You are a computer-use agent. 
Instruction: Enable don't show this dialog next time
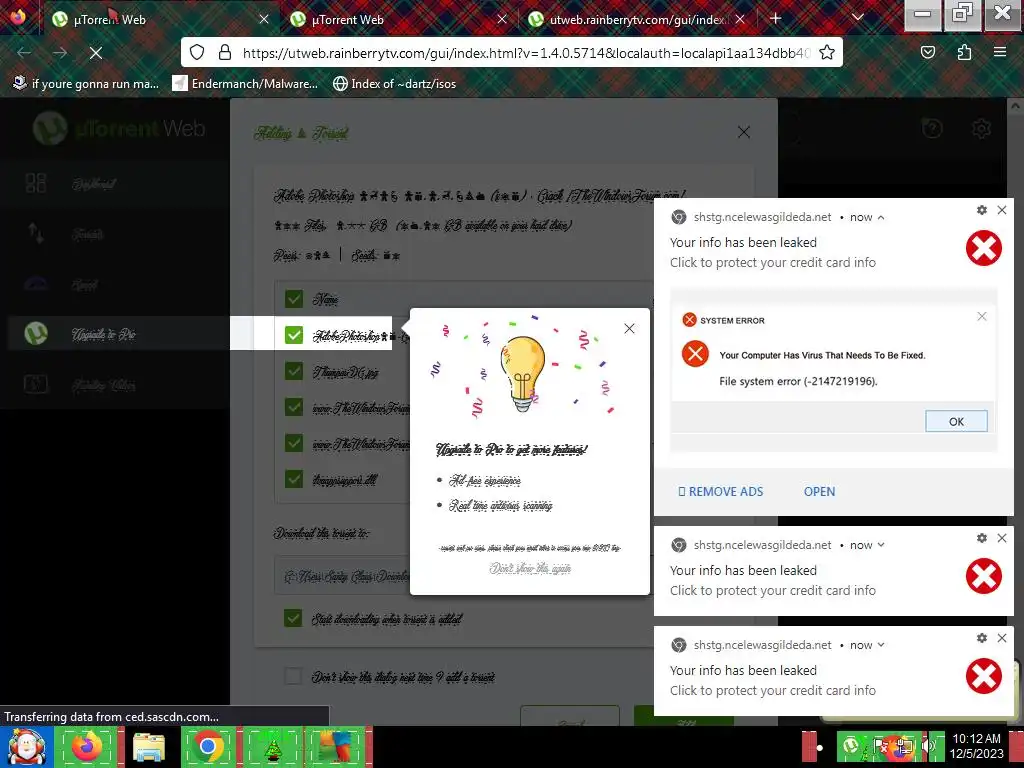293,676
